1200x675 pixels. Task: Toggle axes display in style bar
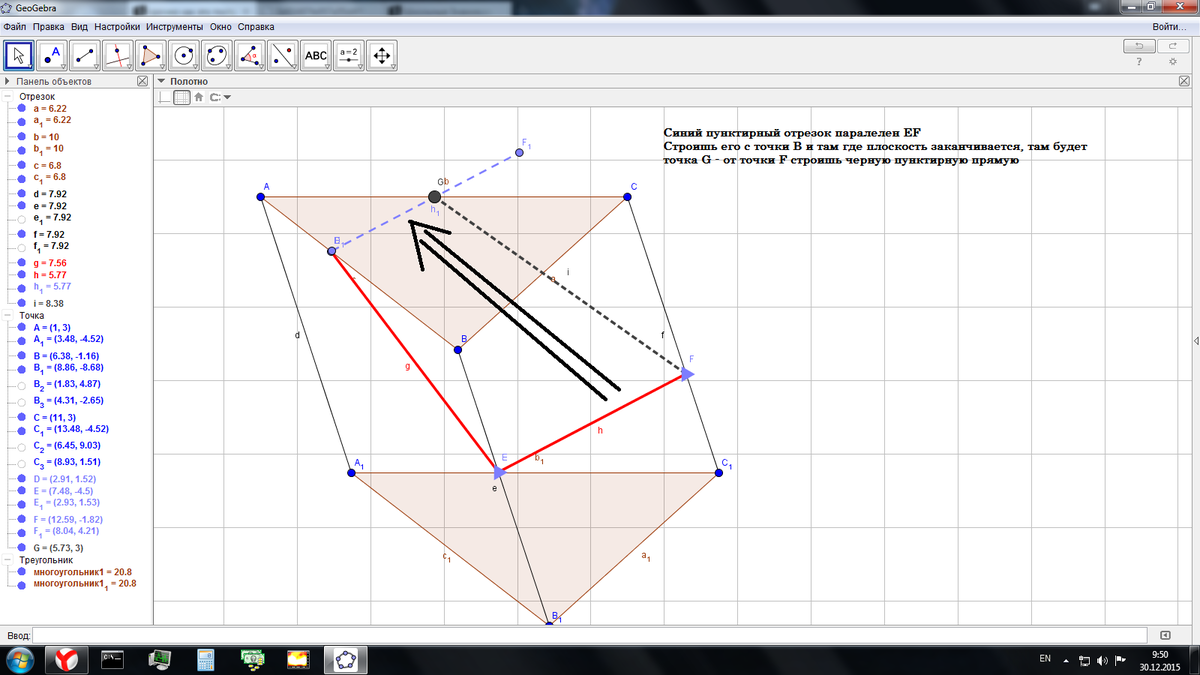(x=166, y=97)
